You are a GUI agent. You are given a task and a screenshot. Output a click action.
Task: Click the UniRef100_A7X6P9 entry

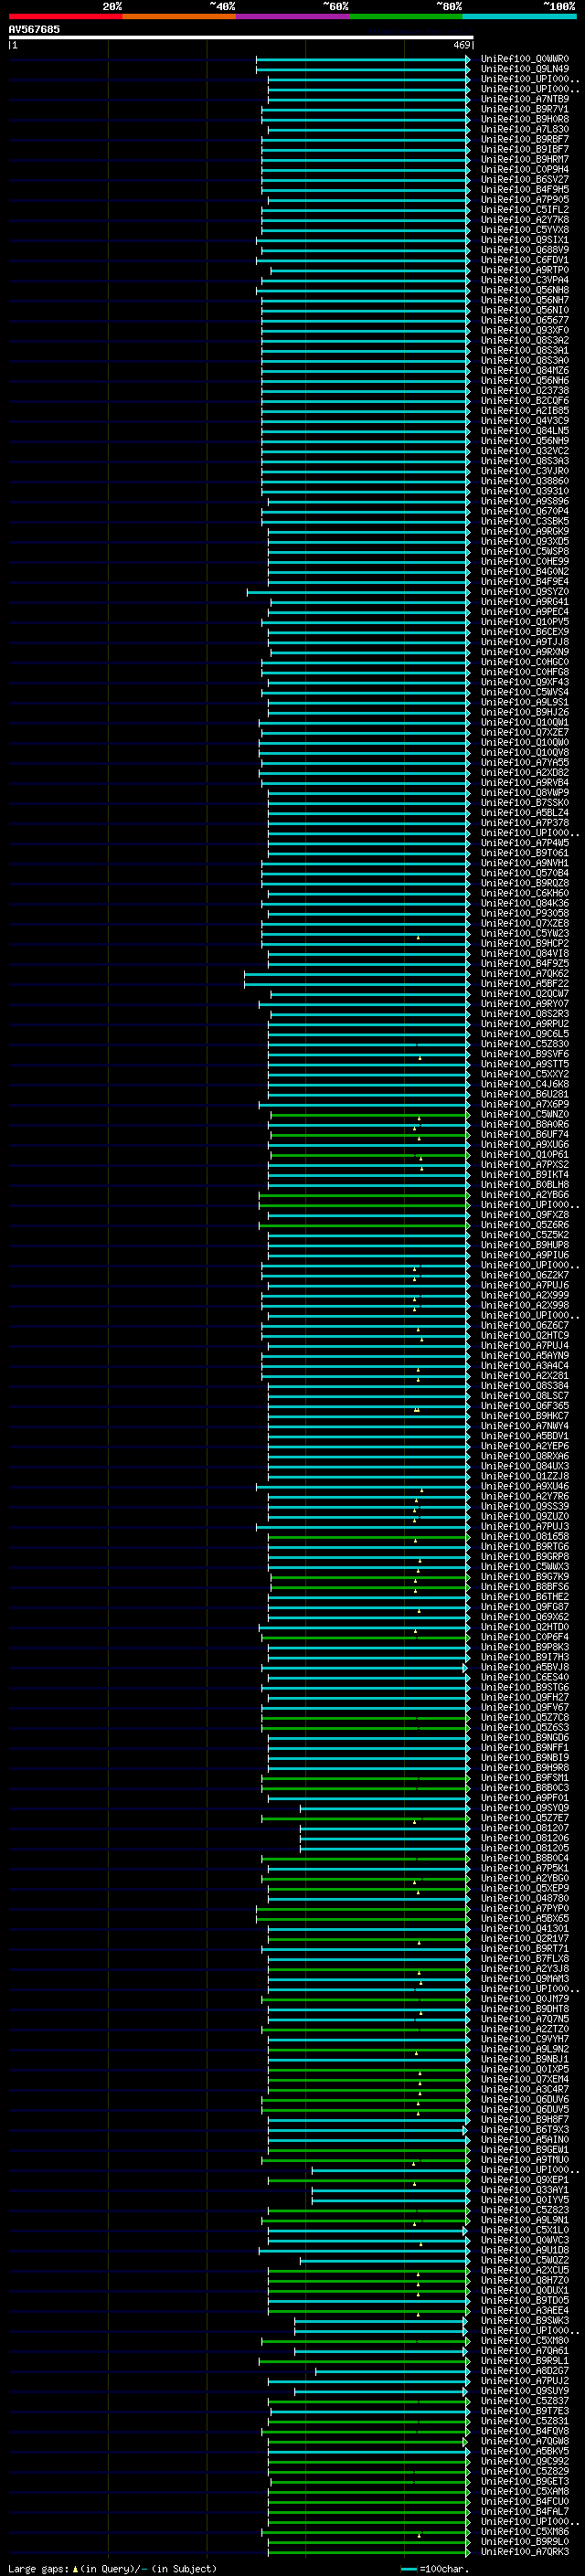point(524,1104)
